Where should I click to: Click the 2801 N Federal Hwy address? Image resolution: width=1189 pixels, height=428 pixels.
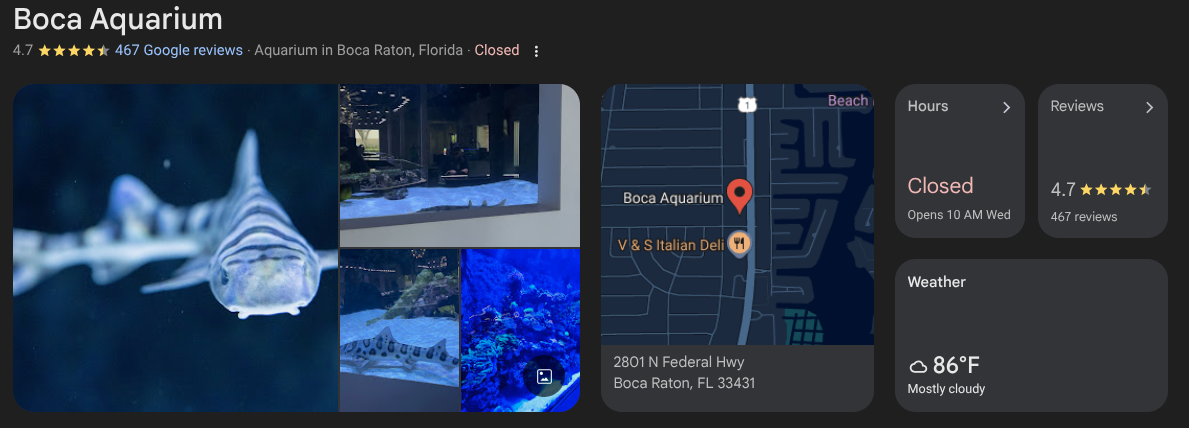[x=679, y=363]
